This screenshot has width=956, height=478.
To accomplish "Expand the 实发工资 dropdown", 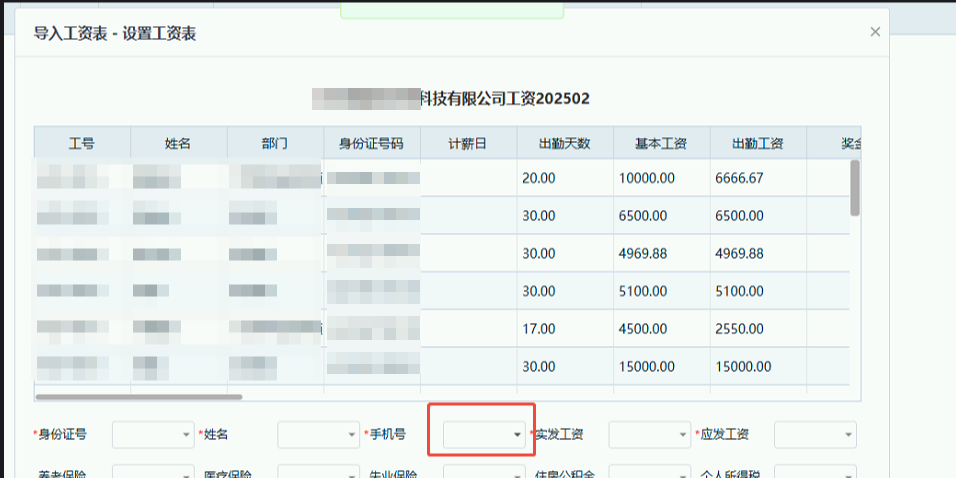I will [649, 434].
